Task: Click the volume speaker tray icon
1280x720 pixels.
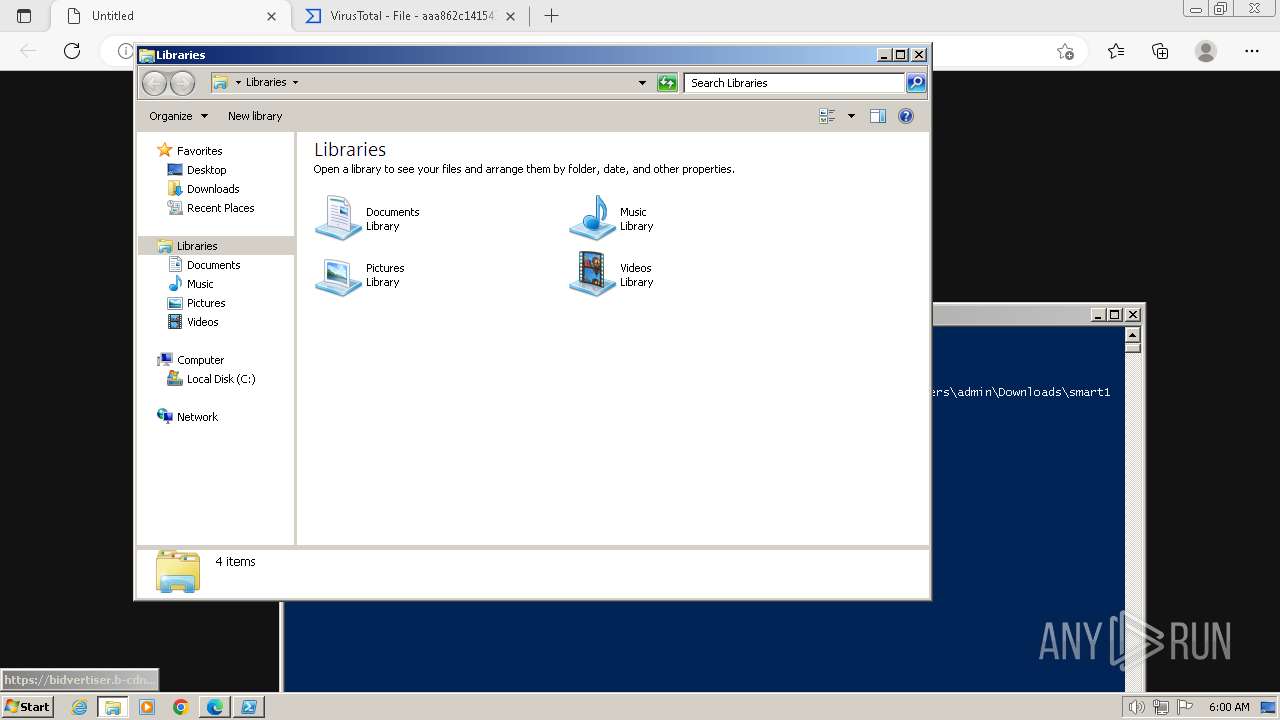Action: pos(1136,707)
